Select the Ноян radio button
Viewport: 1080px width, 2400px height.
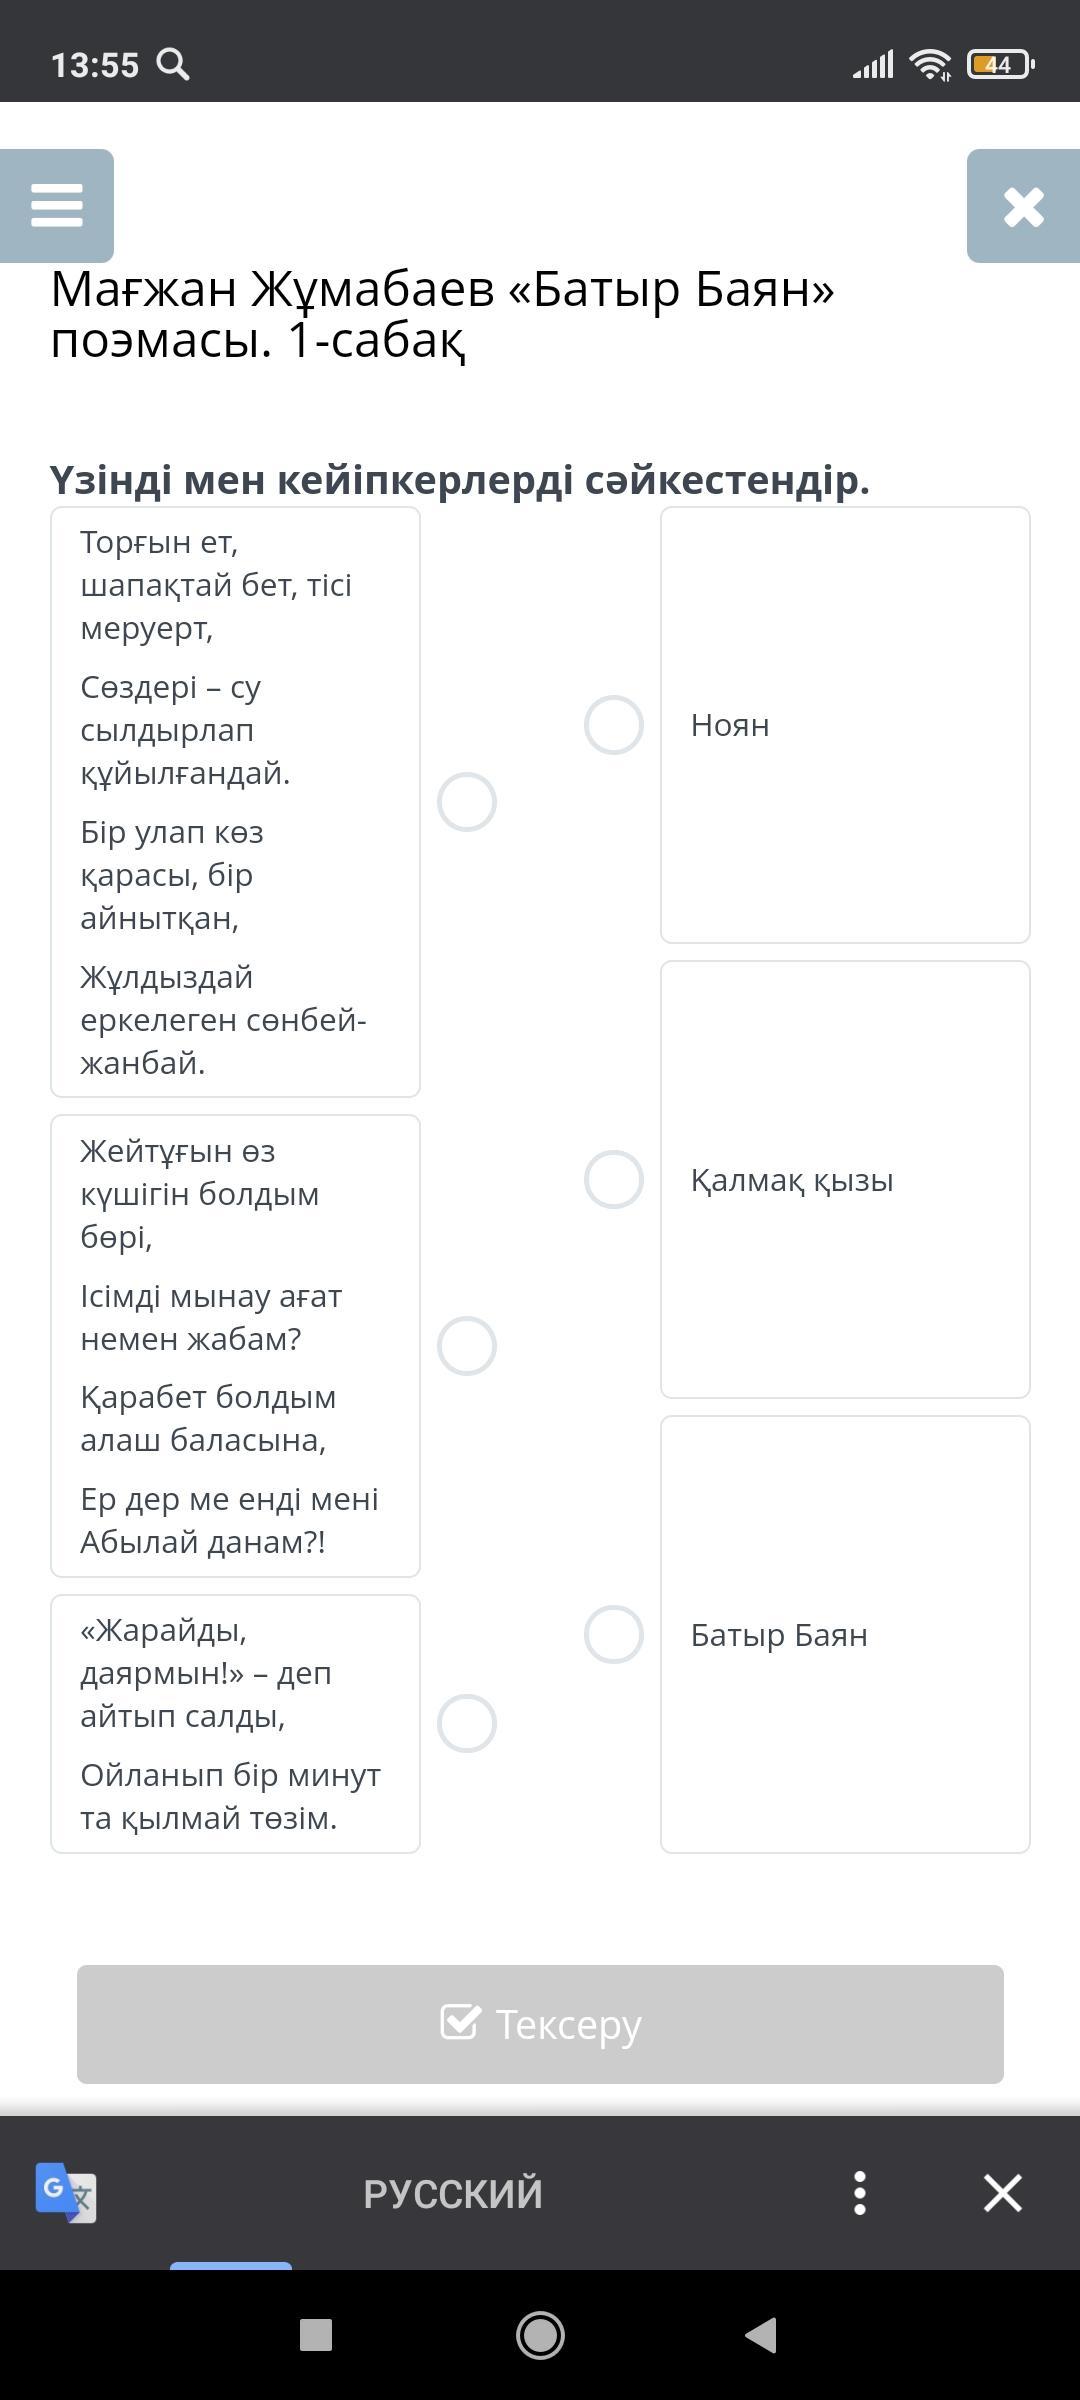point(614,725)
